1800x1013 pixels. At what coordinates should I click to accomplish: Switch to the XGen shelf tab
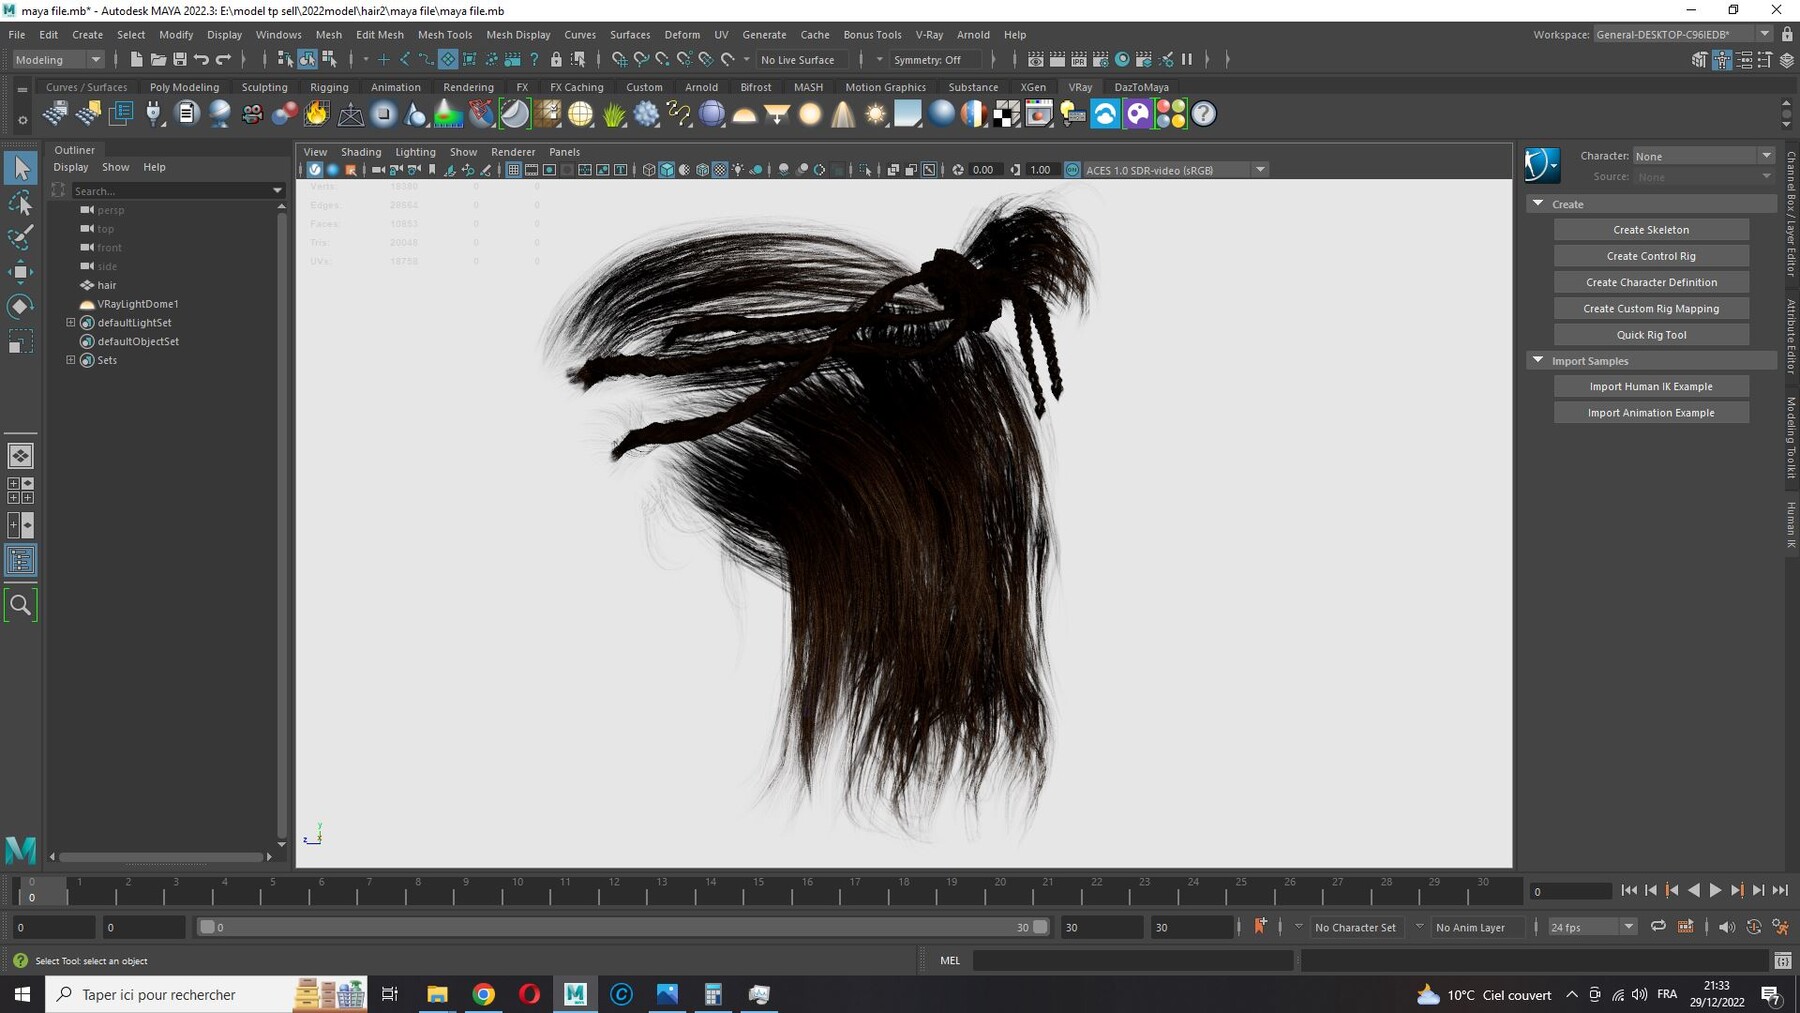1033,87
